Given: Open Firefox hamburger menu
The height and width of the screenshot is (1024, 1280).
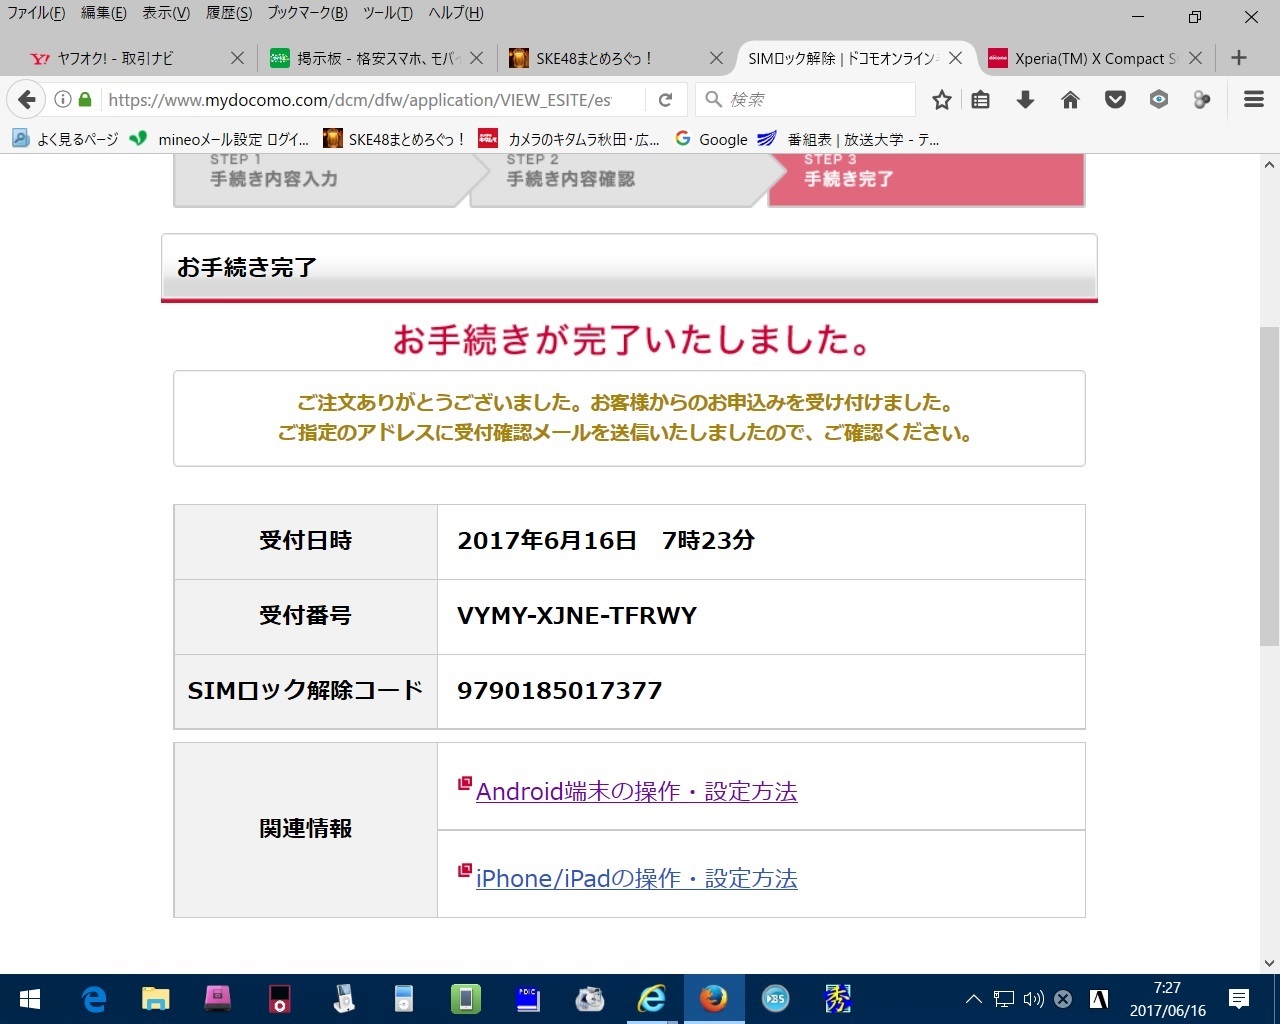Looking at the screenshot, I should tap(1253, 100).
